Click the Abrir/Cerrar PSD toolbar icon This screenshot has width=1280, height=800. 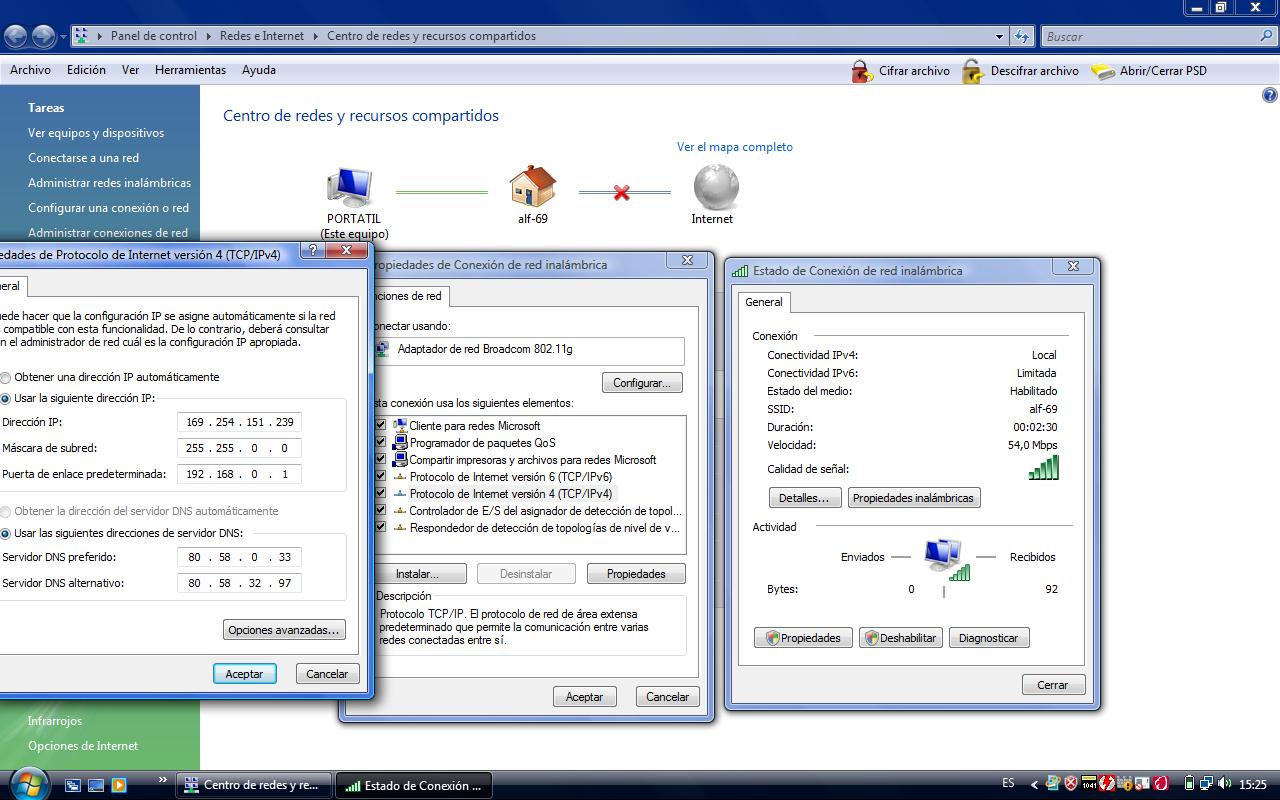pyautogui.click(x=1103, y=72)
